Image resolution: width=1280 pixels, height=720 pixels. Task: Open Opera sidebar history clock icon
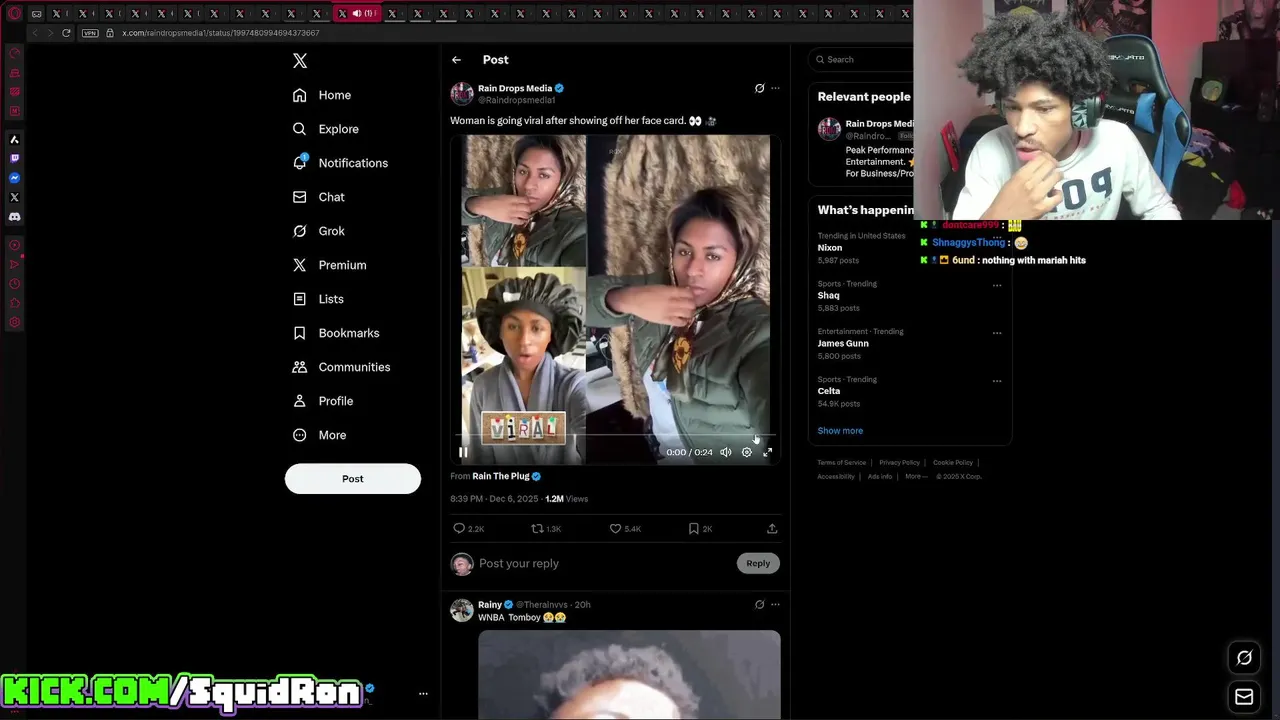point(14,283)
